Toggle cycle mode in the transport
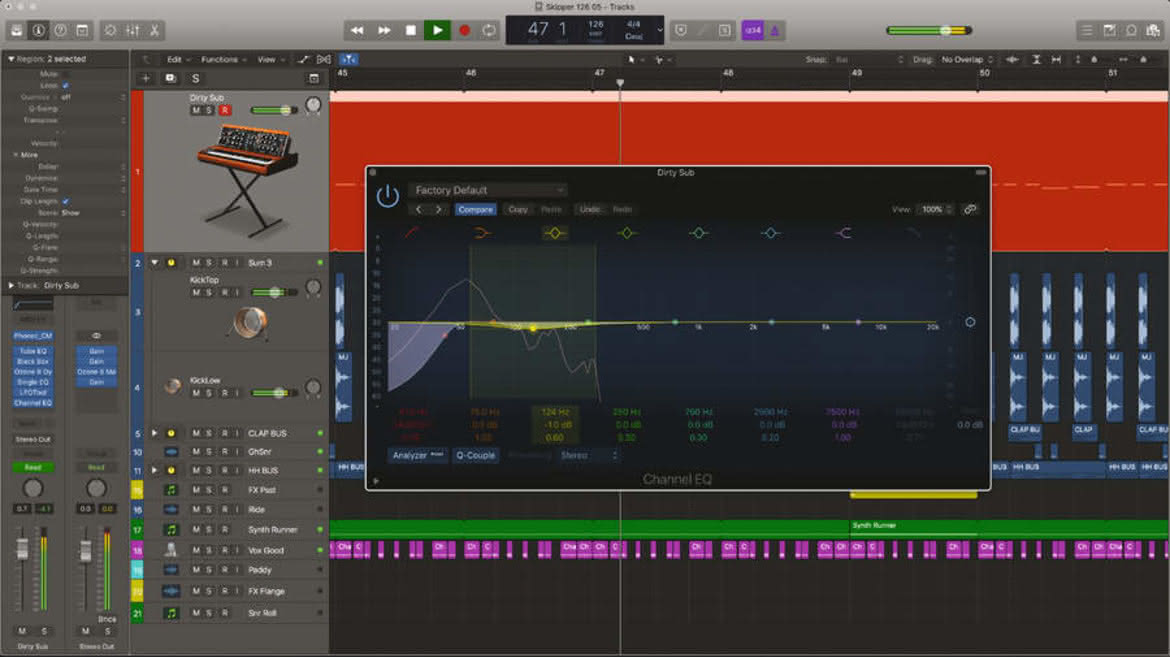The image size is (1170, 657). point(489,31)
